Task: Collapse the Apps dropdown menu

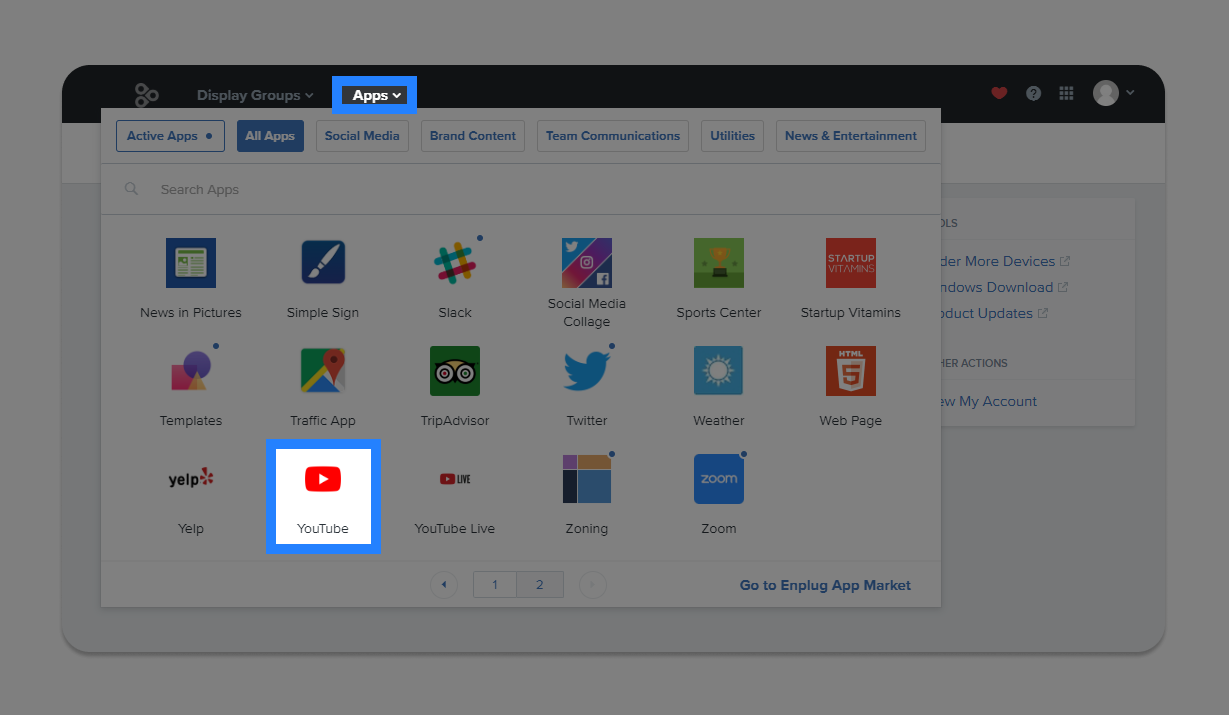Action: point(375,95)
